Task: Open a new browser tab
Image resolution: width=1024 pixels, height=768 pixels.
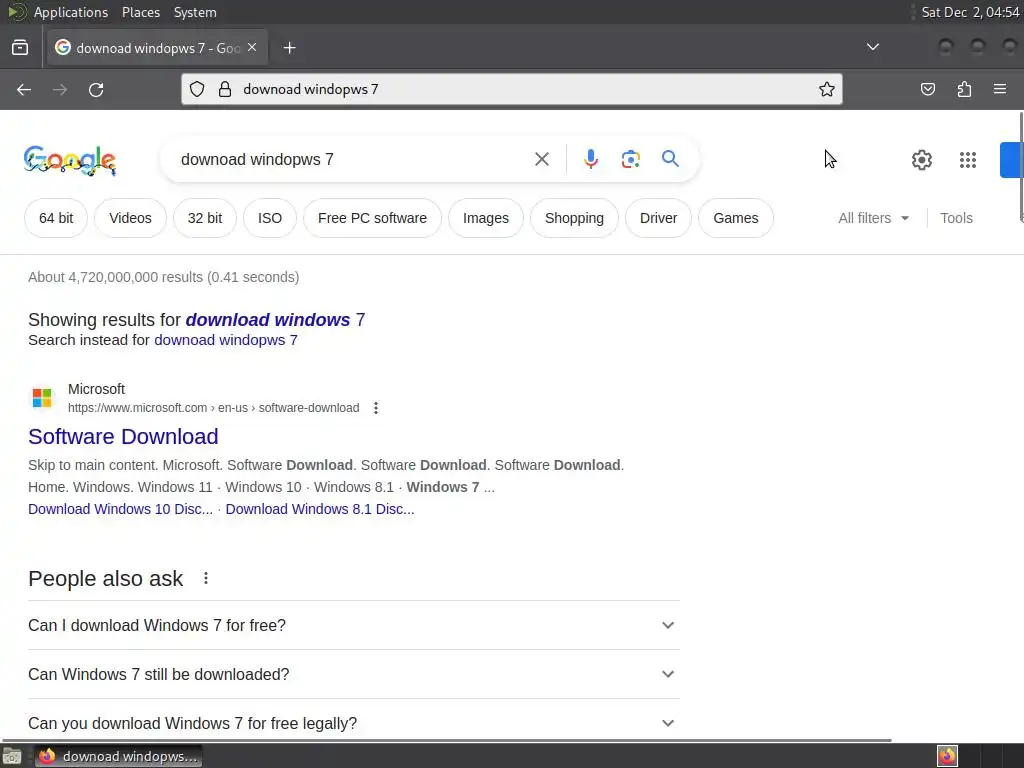Action: (289, 48)
